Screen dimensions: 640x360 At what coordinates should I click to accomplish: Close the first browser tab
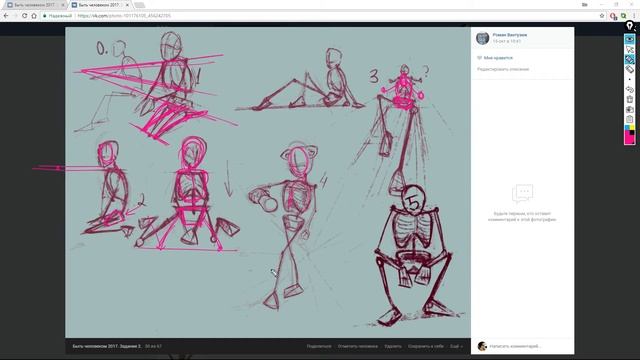[63, 5]
